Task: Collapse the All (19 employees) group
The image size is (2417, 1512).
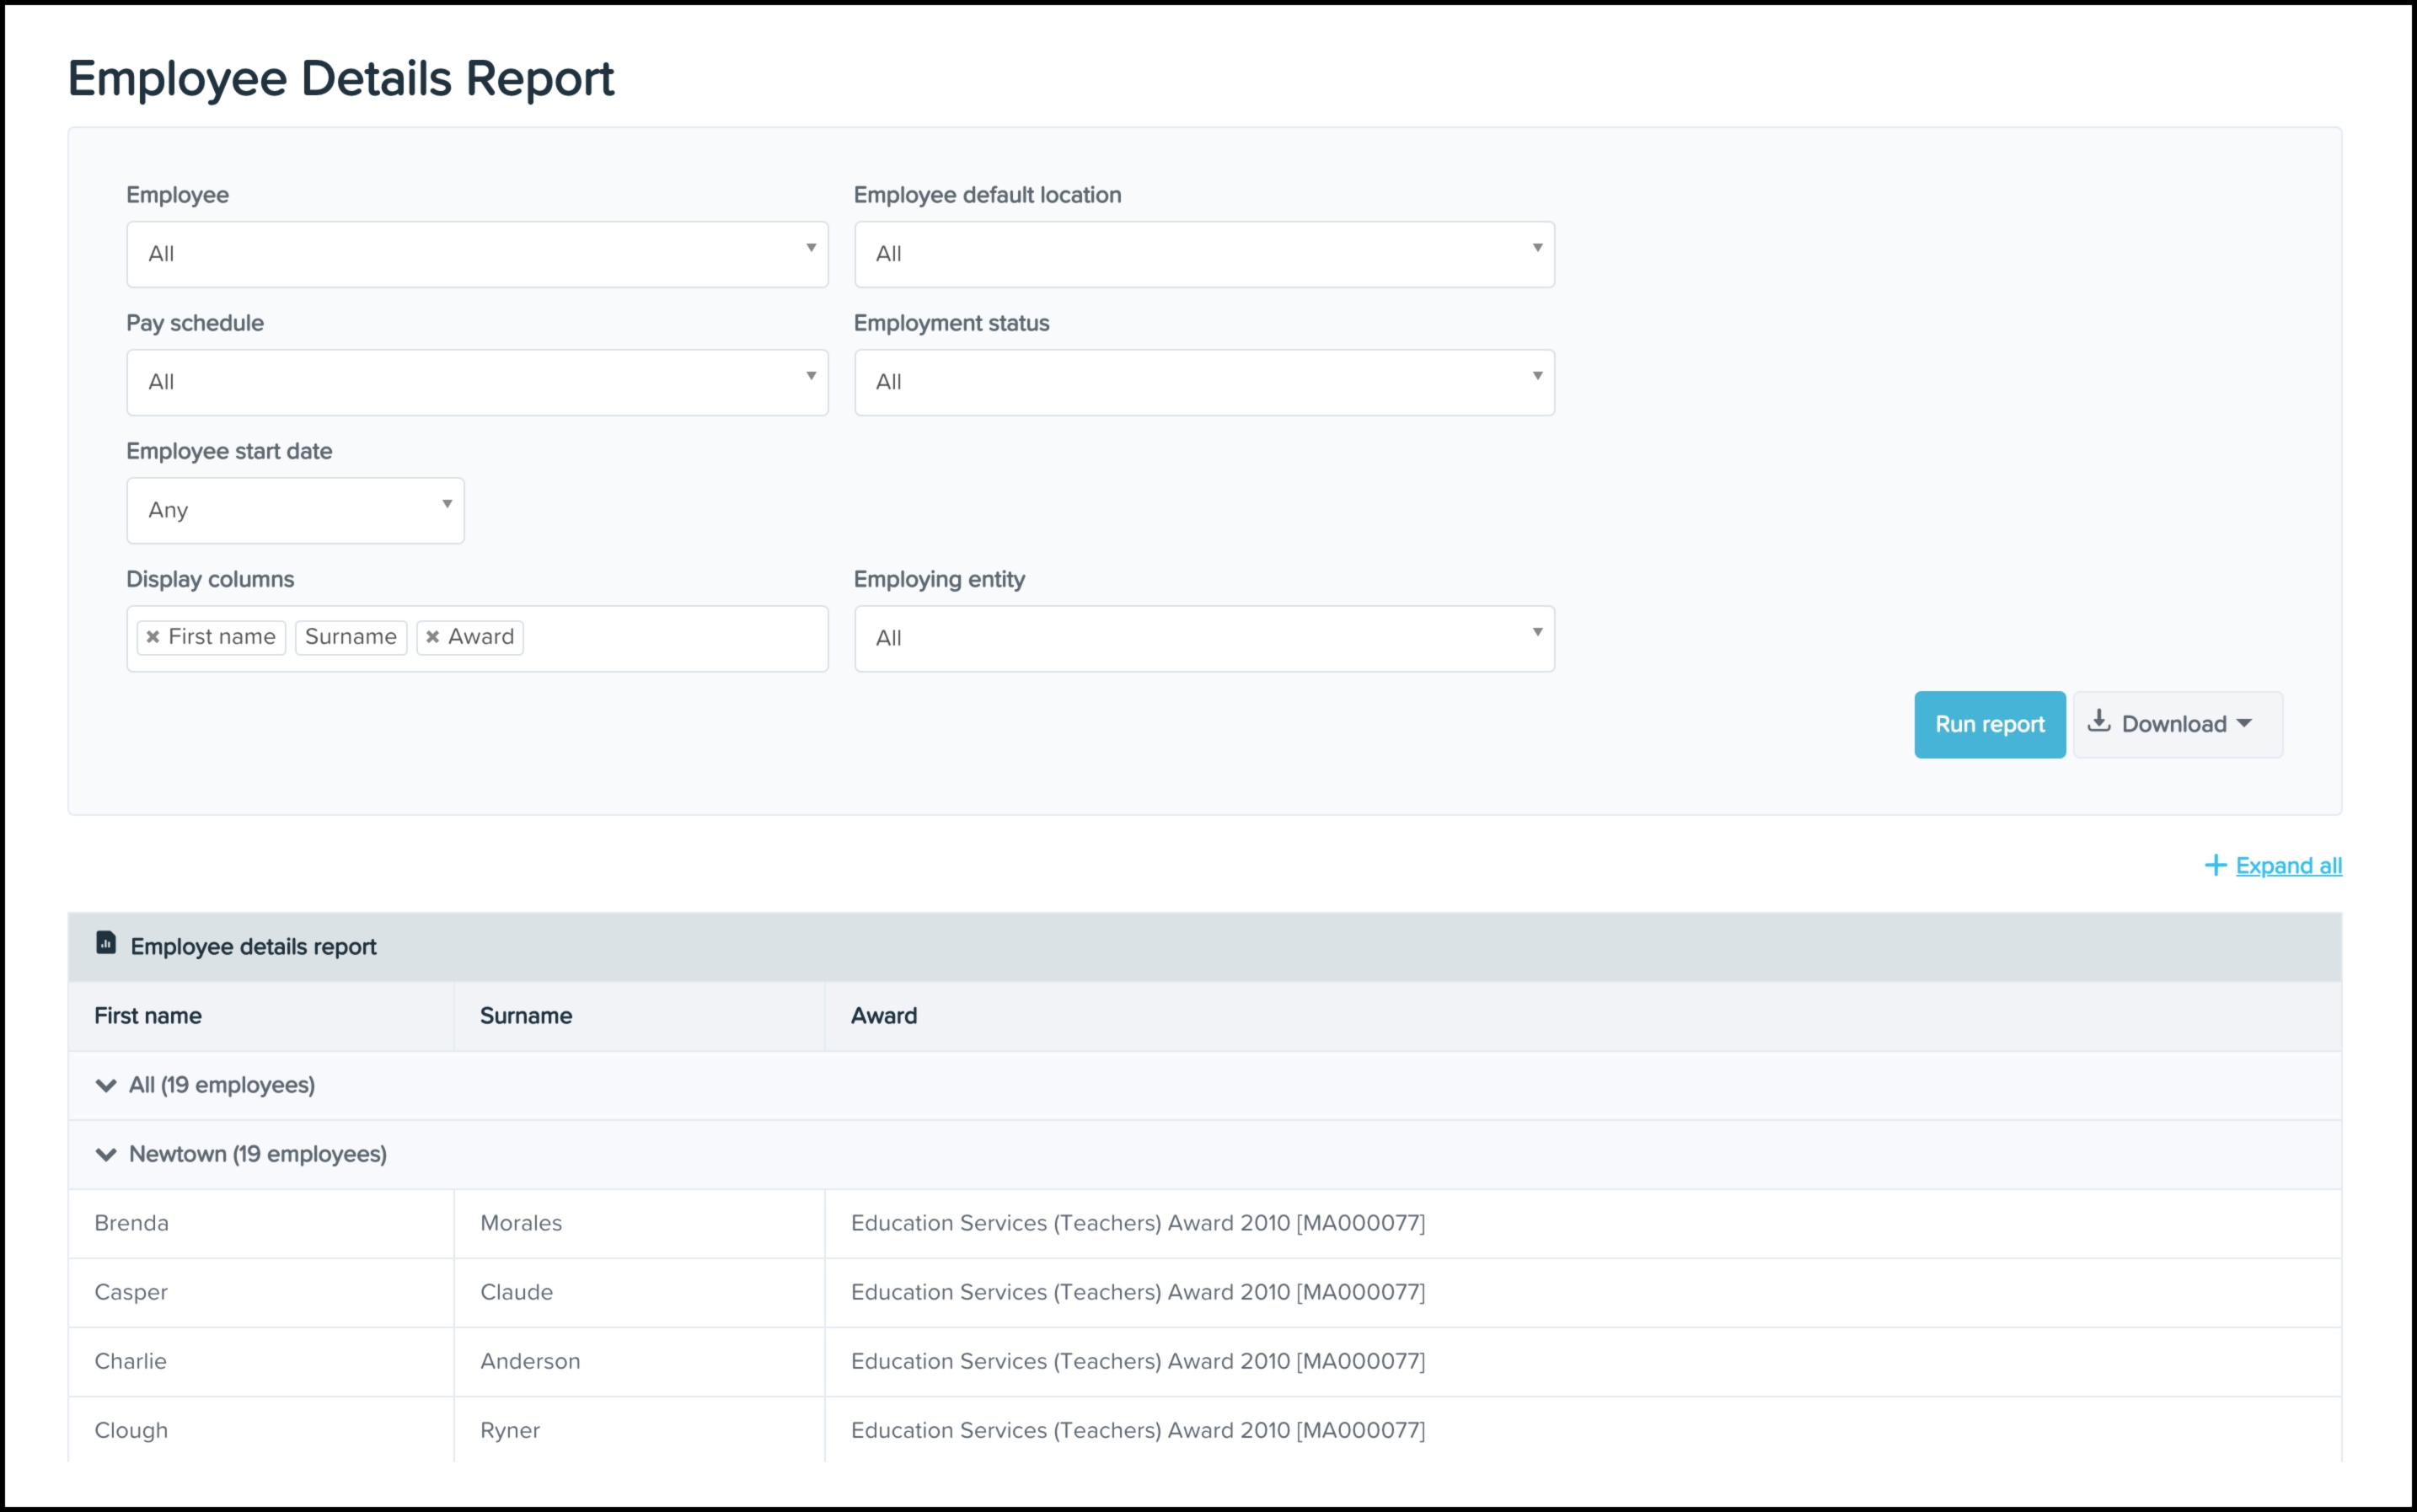Action: click(106, 1086)
